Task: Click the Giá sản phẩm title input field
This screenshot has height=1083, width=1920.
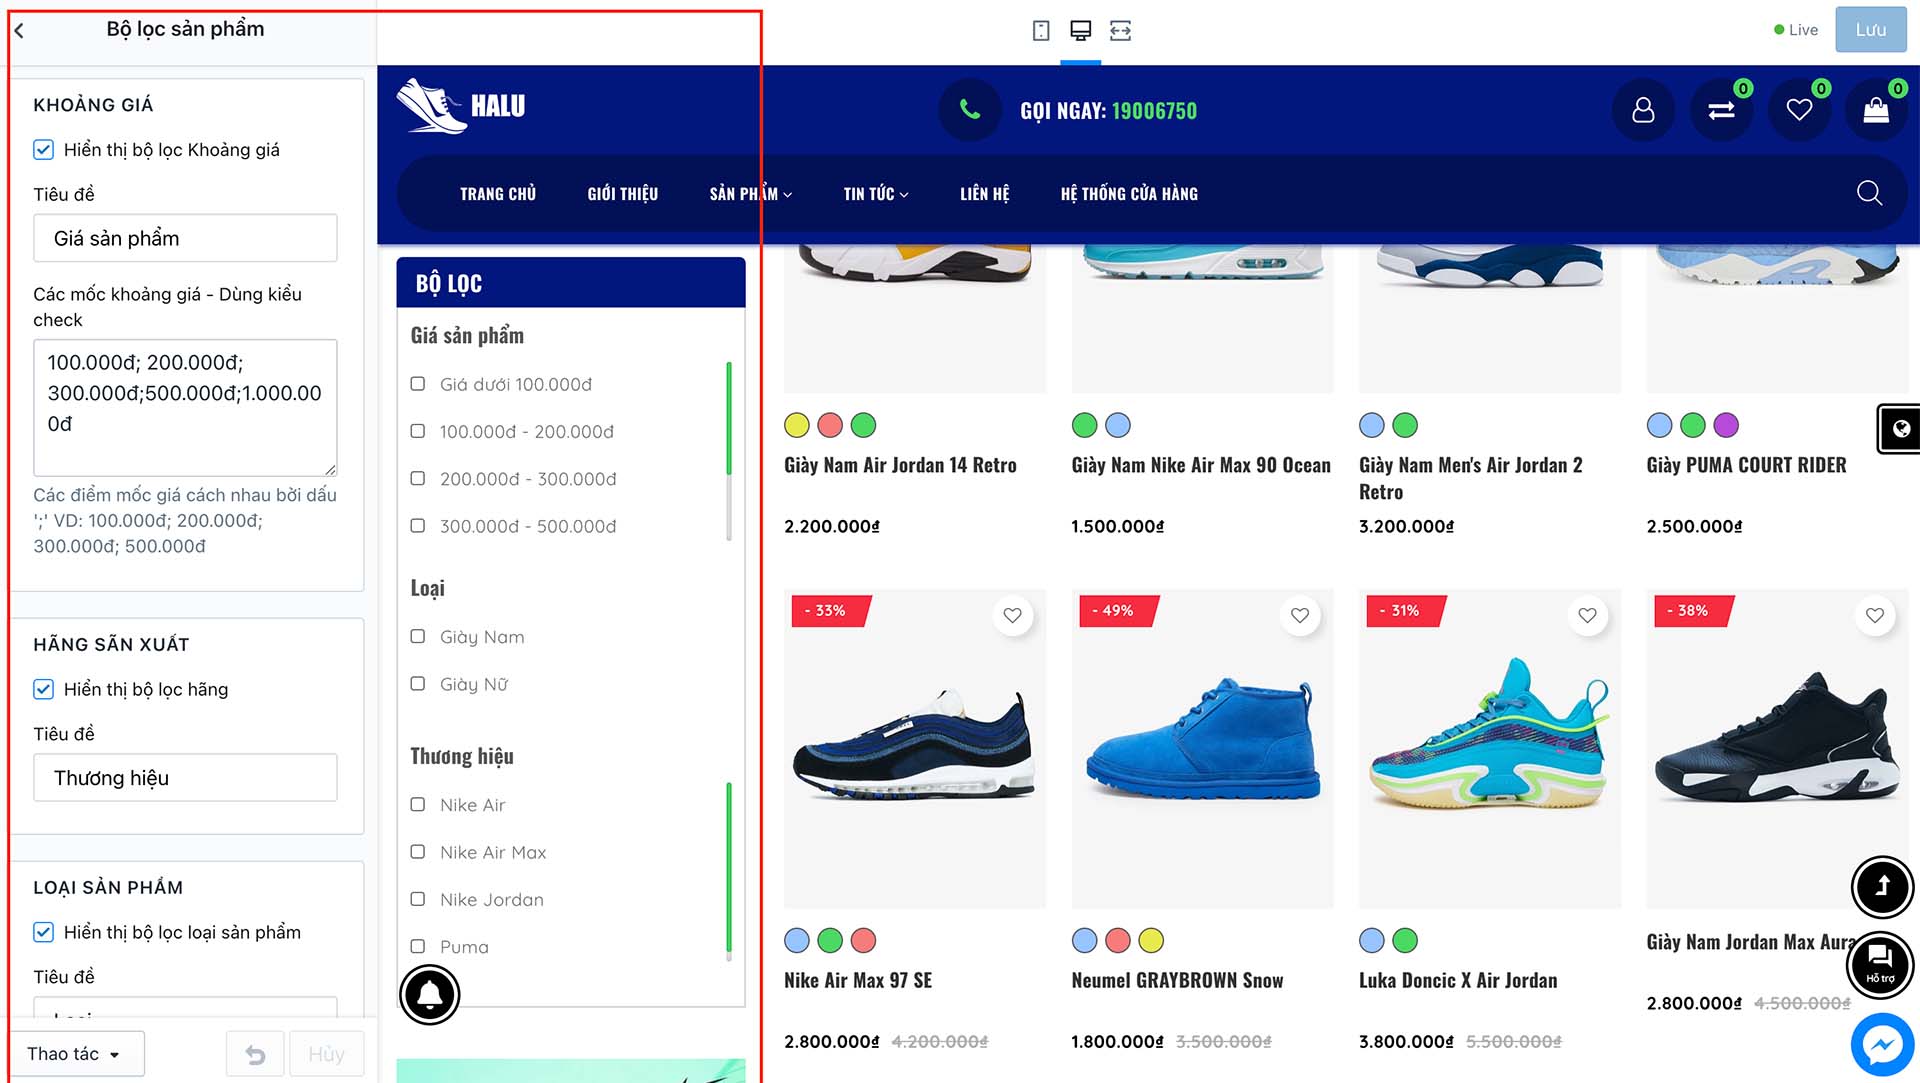Action: 185,238
